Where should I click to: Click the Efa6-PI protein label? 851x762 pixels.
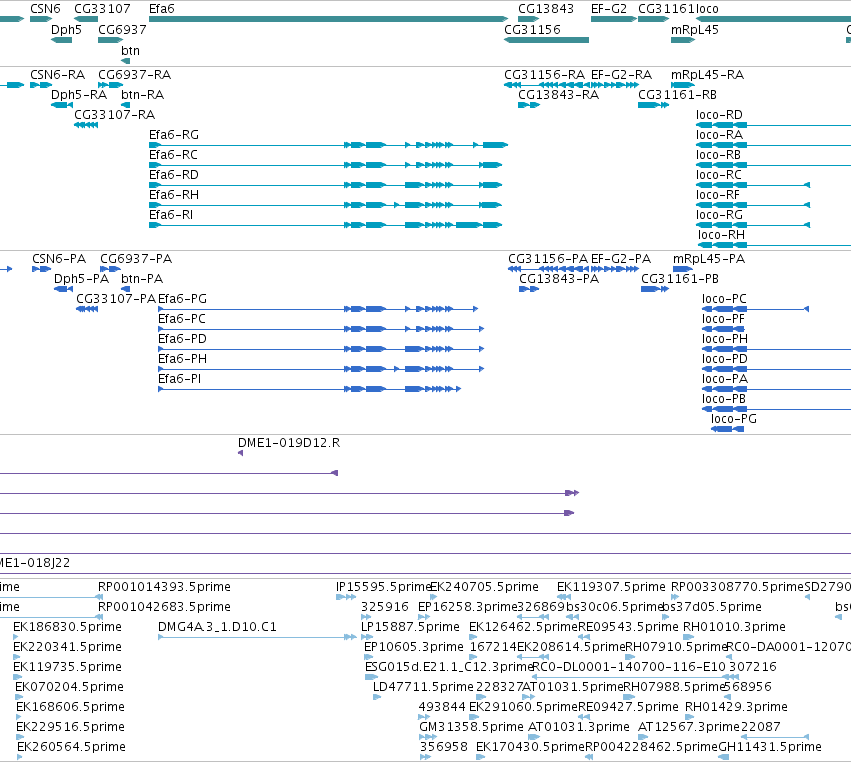(x=180, y=379)
